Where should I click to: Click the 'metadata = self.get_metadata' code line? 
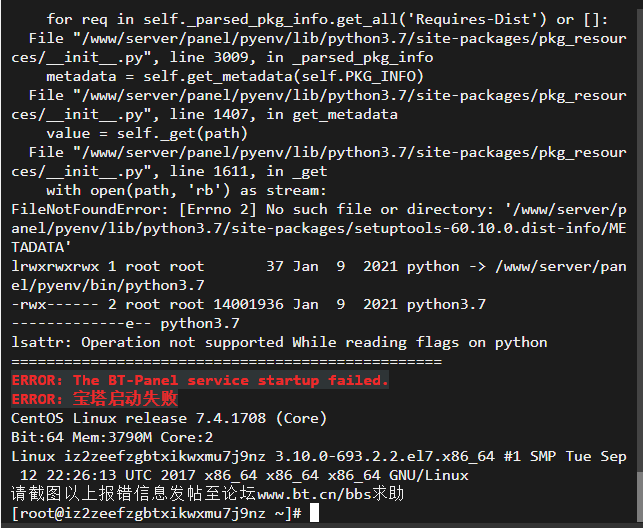coord(235,77)
